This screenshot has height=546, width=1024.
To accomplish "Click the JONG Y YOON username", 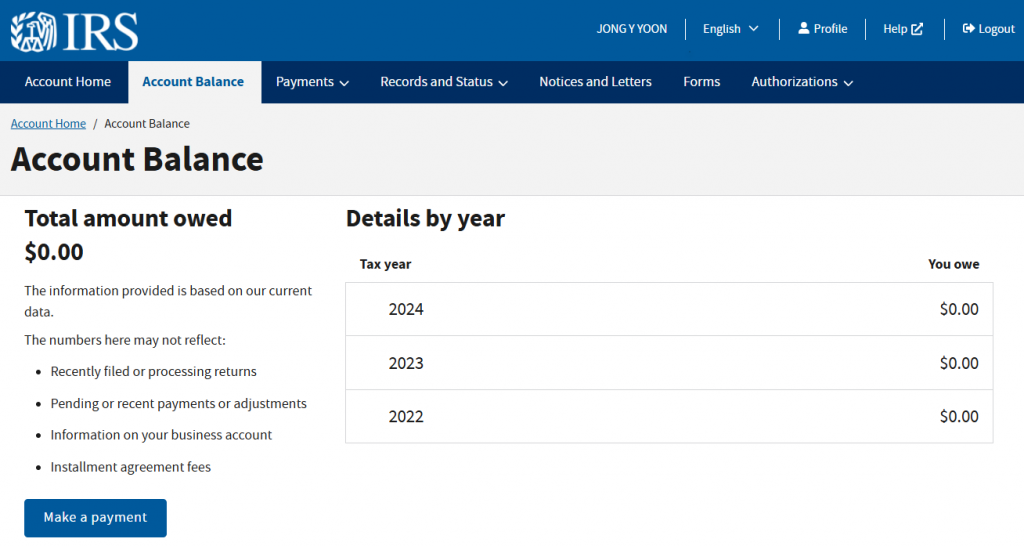I will [631, 29].
